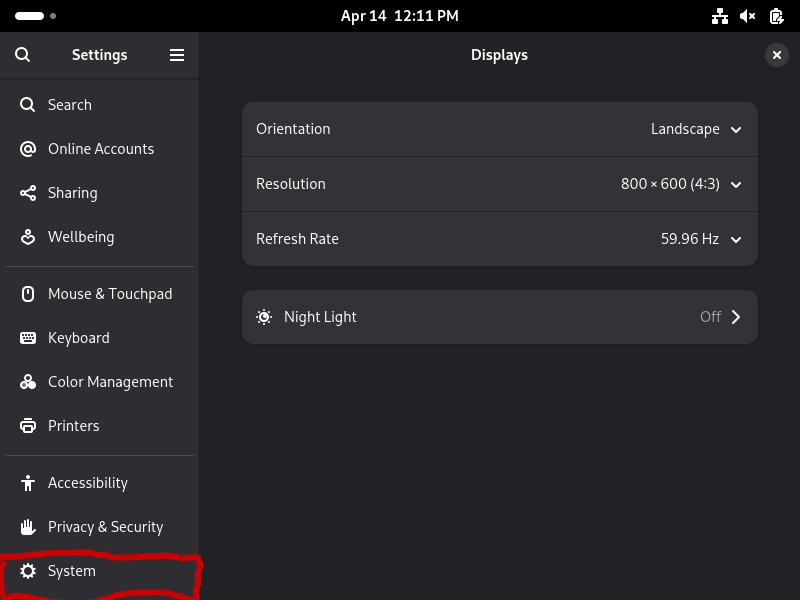Click the Printers icon in sidebar

[28, 426]
